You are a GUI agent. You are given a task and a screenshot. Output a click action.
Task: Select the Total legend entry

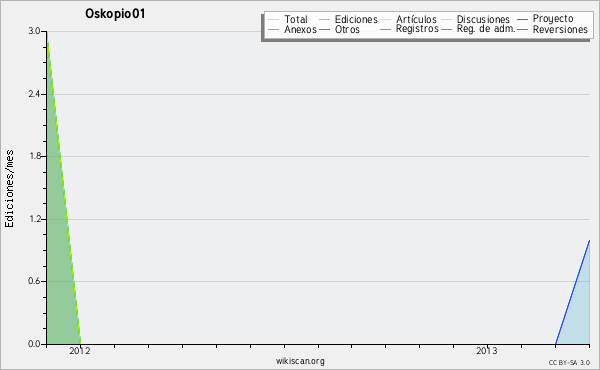coord(288,19)
